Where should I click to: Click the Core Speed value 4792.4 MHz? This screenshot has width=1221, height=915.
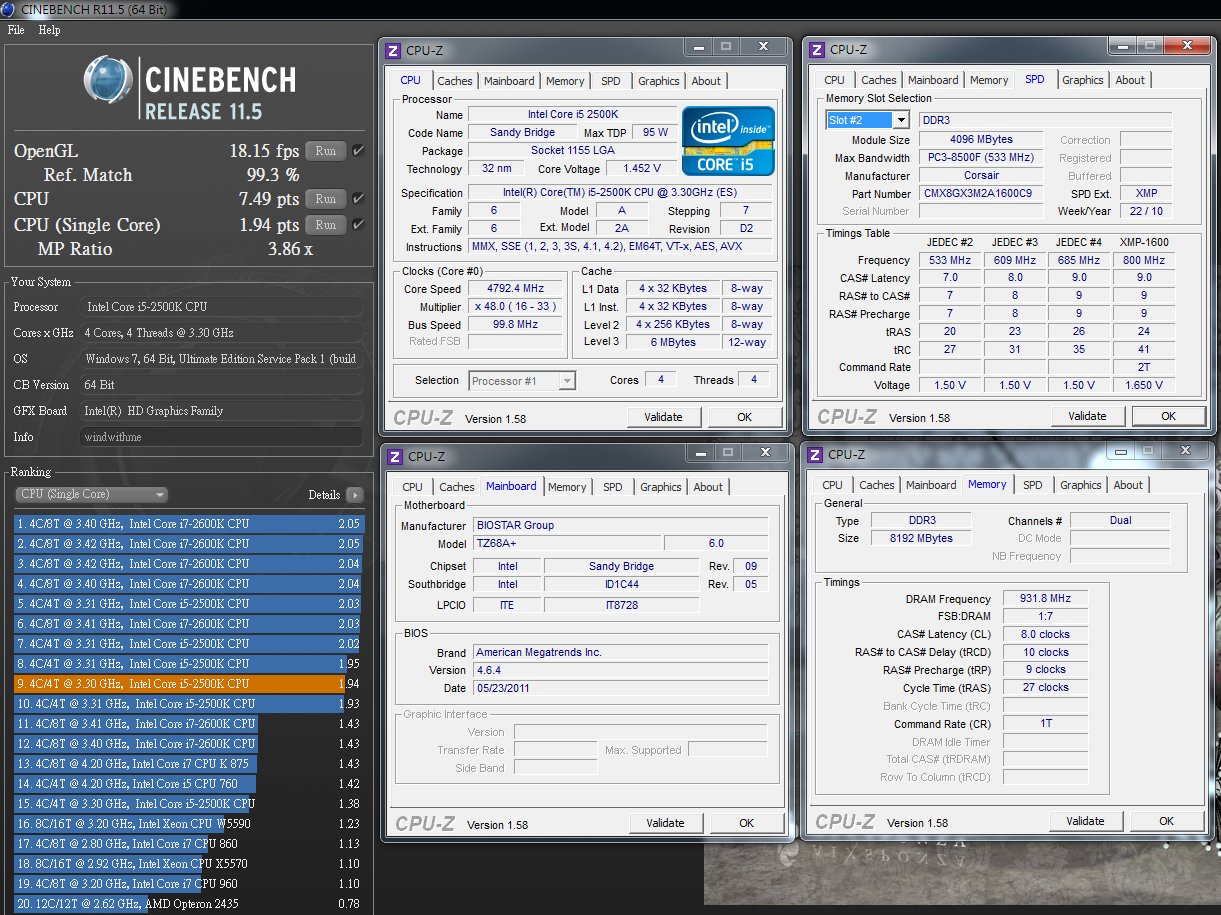coord(515,289)
